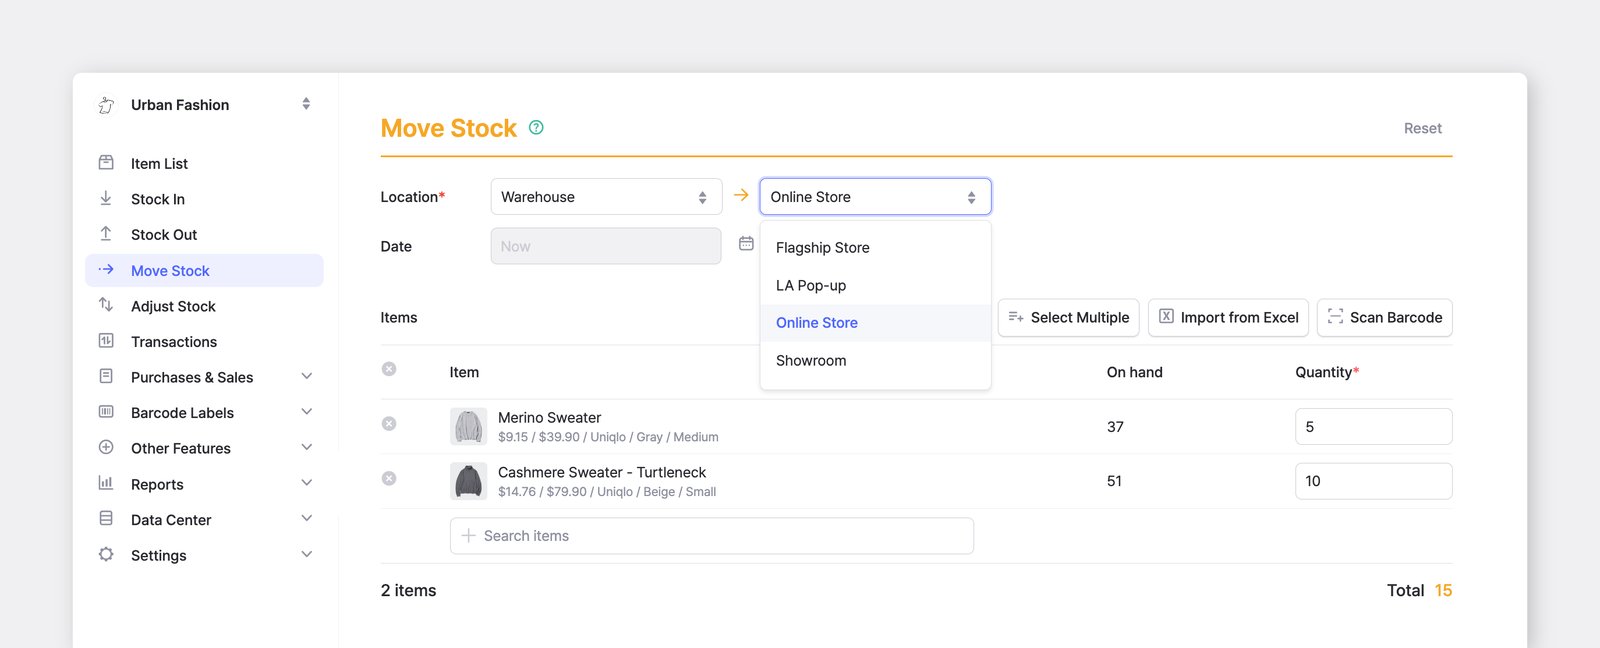
Task: Open the date calendar picker icon
Action: point(746,243)
